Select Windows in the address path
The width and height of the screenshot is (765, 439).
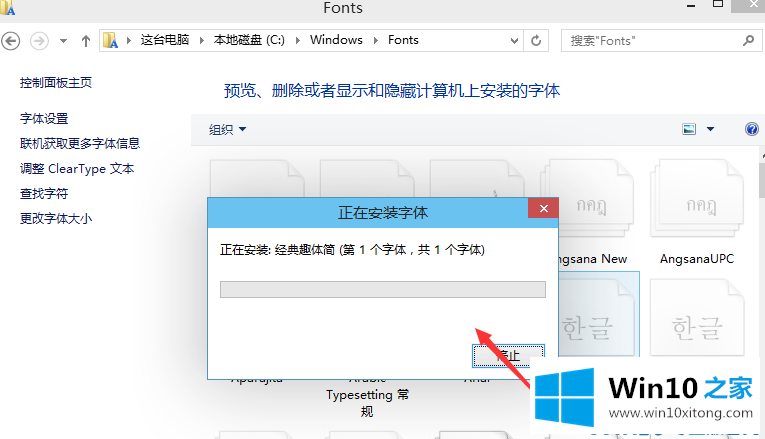(x=336, y=40)
